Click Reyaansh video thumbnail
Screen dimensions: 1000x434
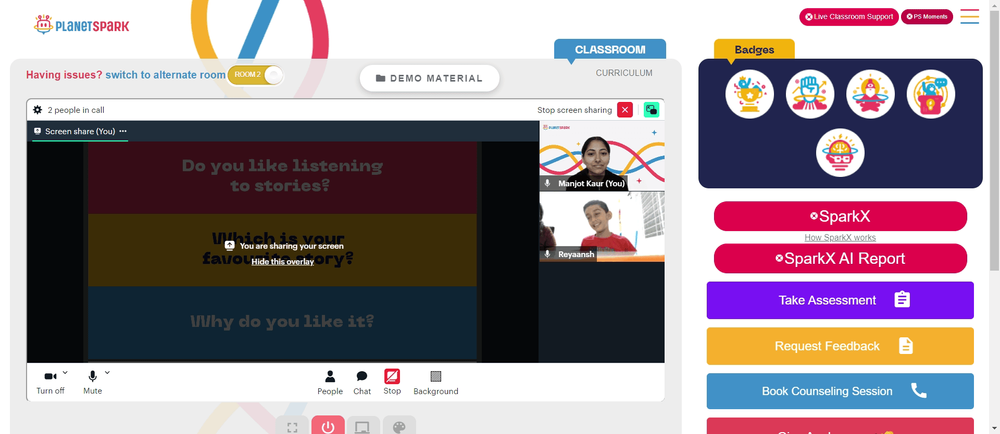pos(602,227)
